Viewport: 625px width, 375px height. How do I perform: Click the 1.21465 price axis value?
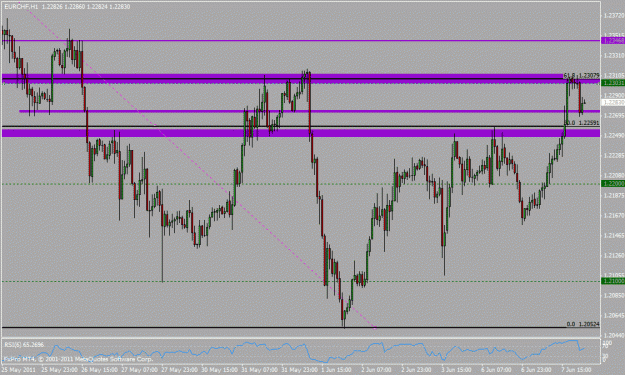point(614,235)
